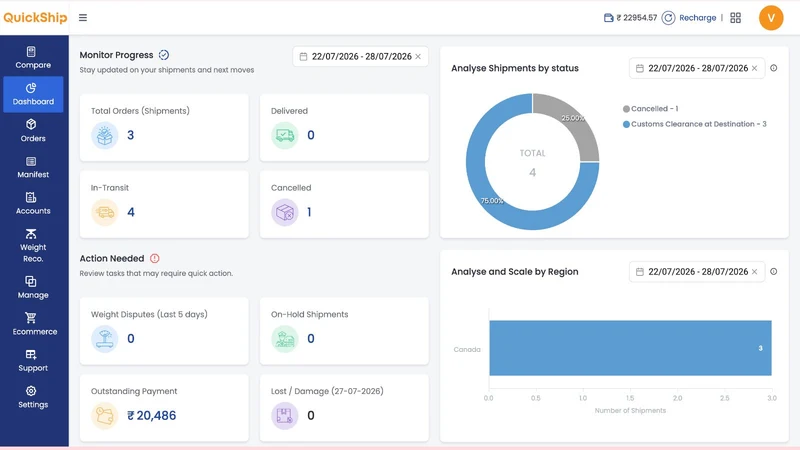Click the Cancelled count 1
Image resolution: width=800 pixels, height=450 pixels.
[x=309, y=212]
